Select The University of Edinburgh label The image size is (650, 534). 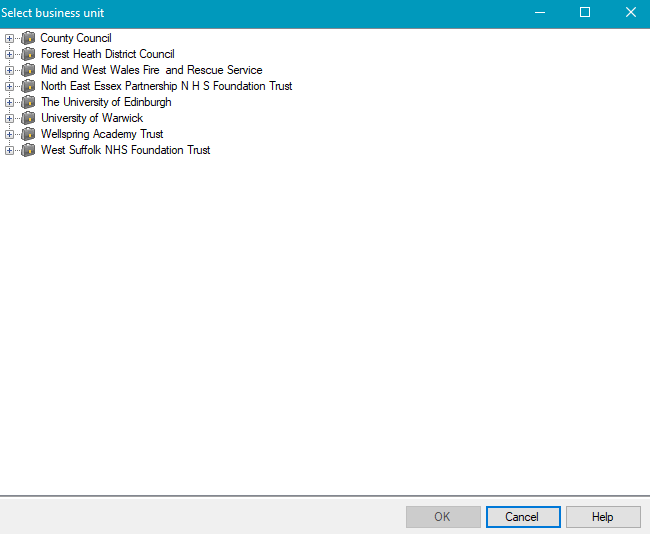pos(106,102)
